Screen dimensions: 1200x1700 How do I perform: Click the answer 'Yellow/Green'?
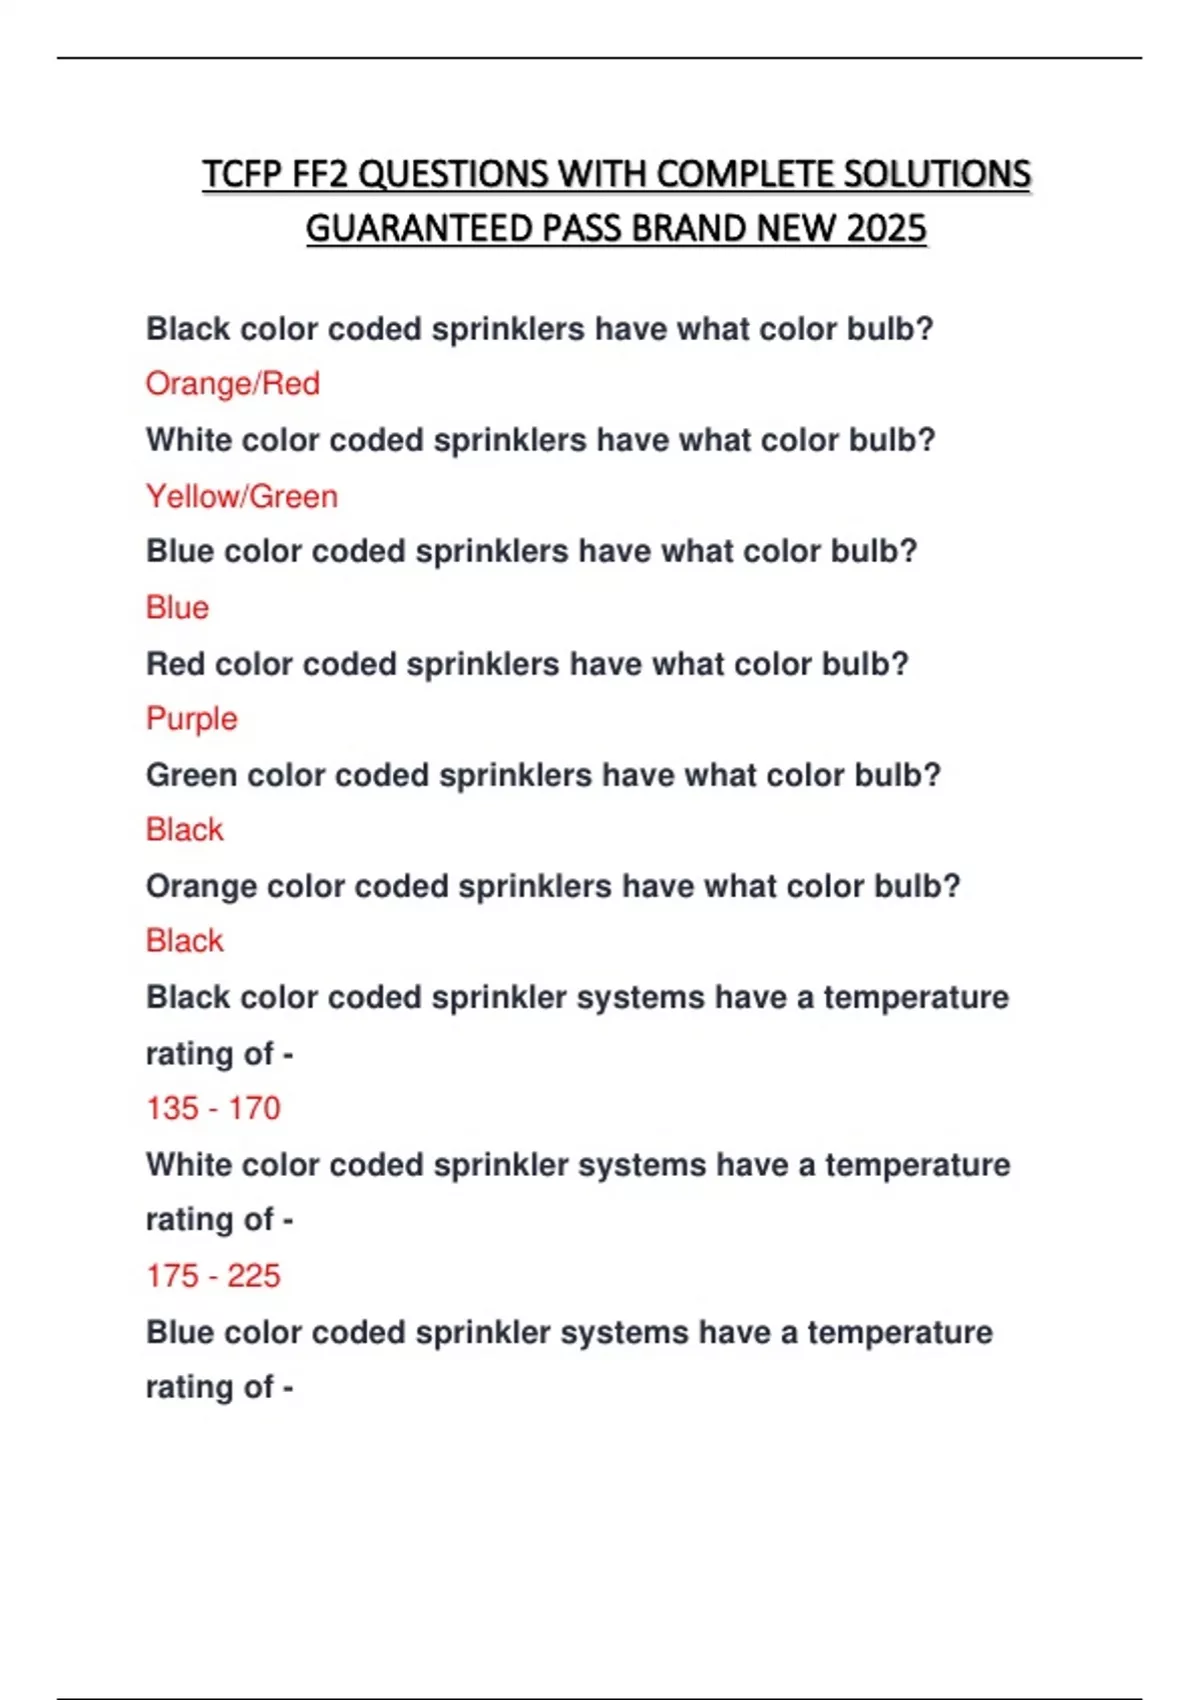[x=242, y=496]
